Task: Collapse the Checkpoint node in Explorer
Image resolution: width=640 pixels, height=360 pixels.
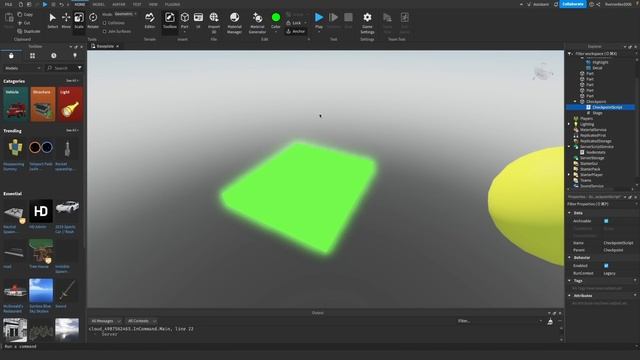Action: [x=576, y=102]
